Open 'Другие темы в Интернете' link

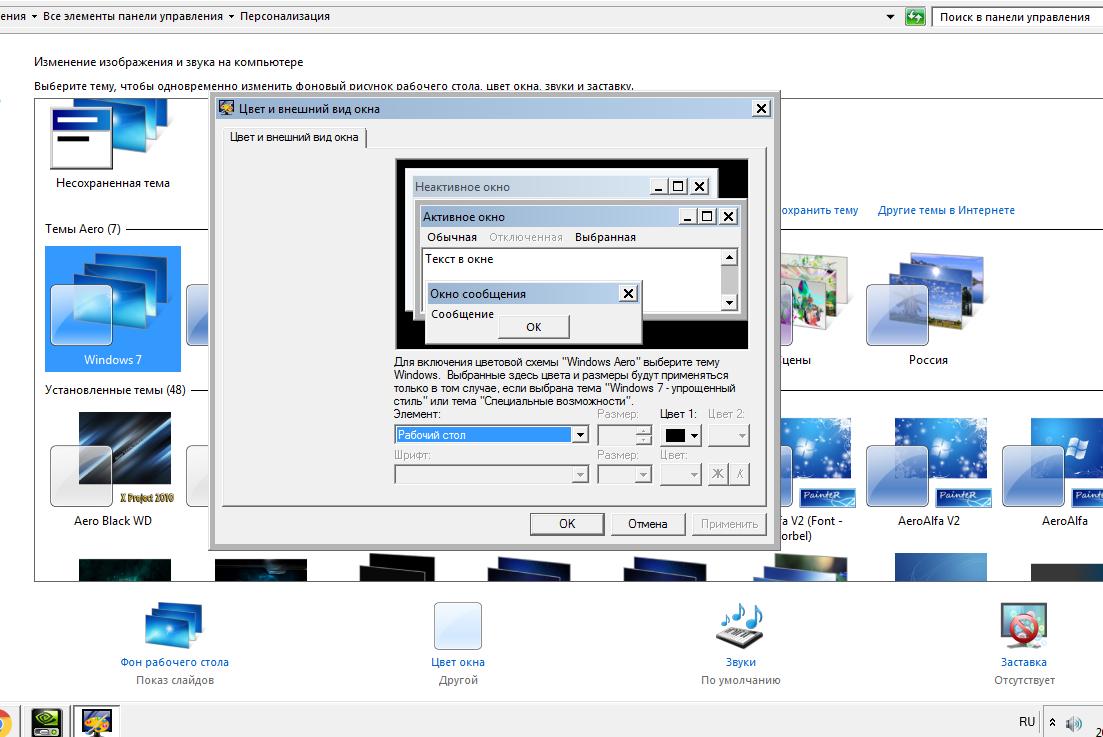tap(946, 210)
